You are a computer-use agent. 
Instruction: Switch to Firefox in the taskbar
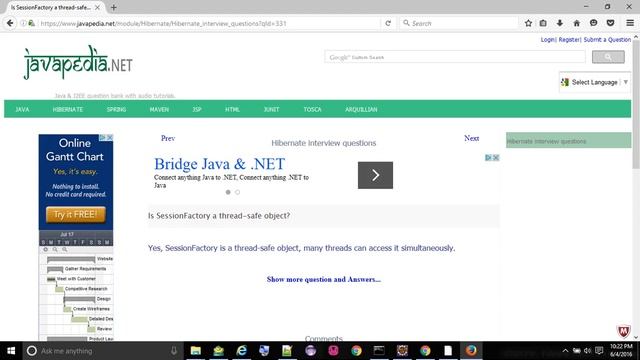(471, 351)
